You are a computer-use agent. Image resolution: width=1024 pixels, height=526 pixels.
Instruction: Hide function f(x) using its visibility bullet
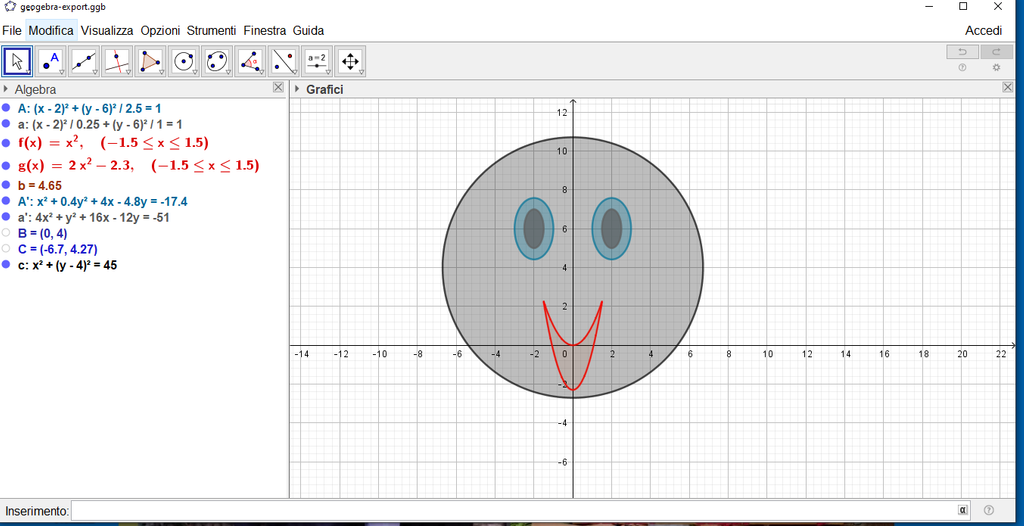7,143
